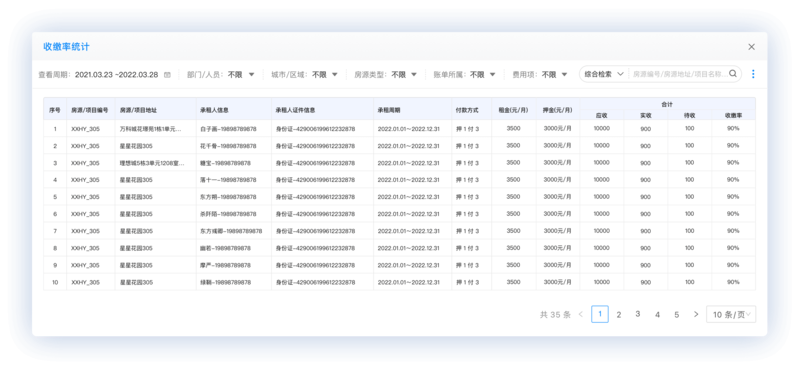The image size is (800, 379).
Task: Click the 待收 sub-column header
Action: coord(689,115)
